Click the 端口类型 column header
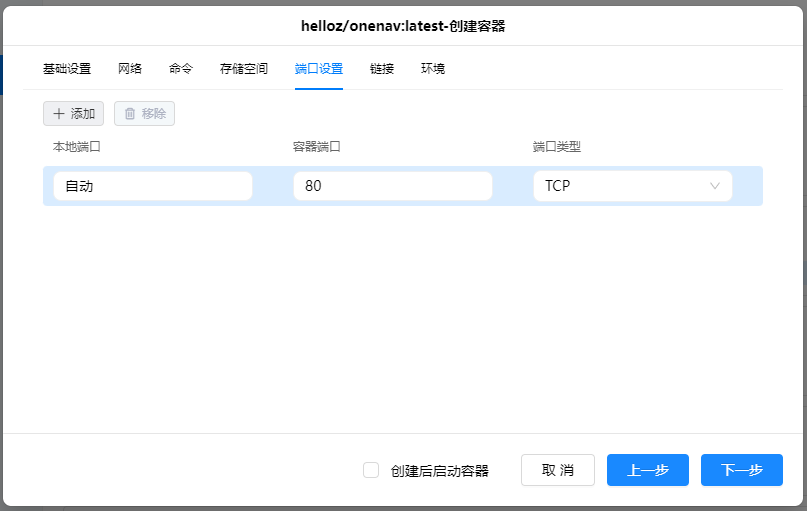This screenshot has height=511, width=807. point(557,147)
